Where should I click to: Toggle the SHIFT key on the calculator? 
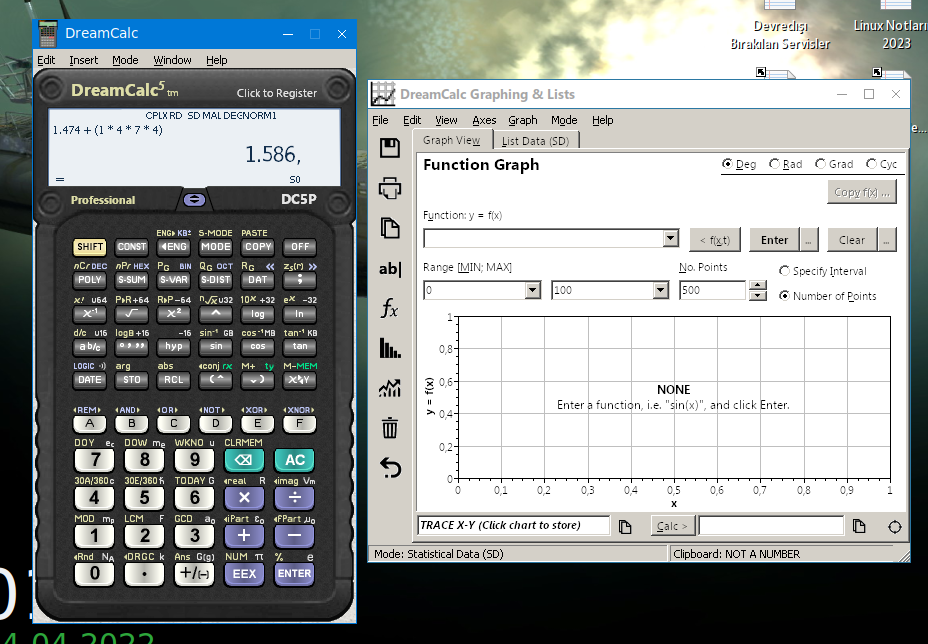click(89, 247)
